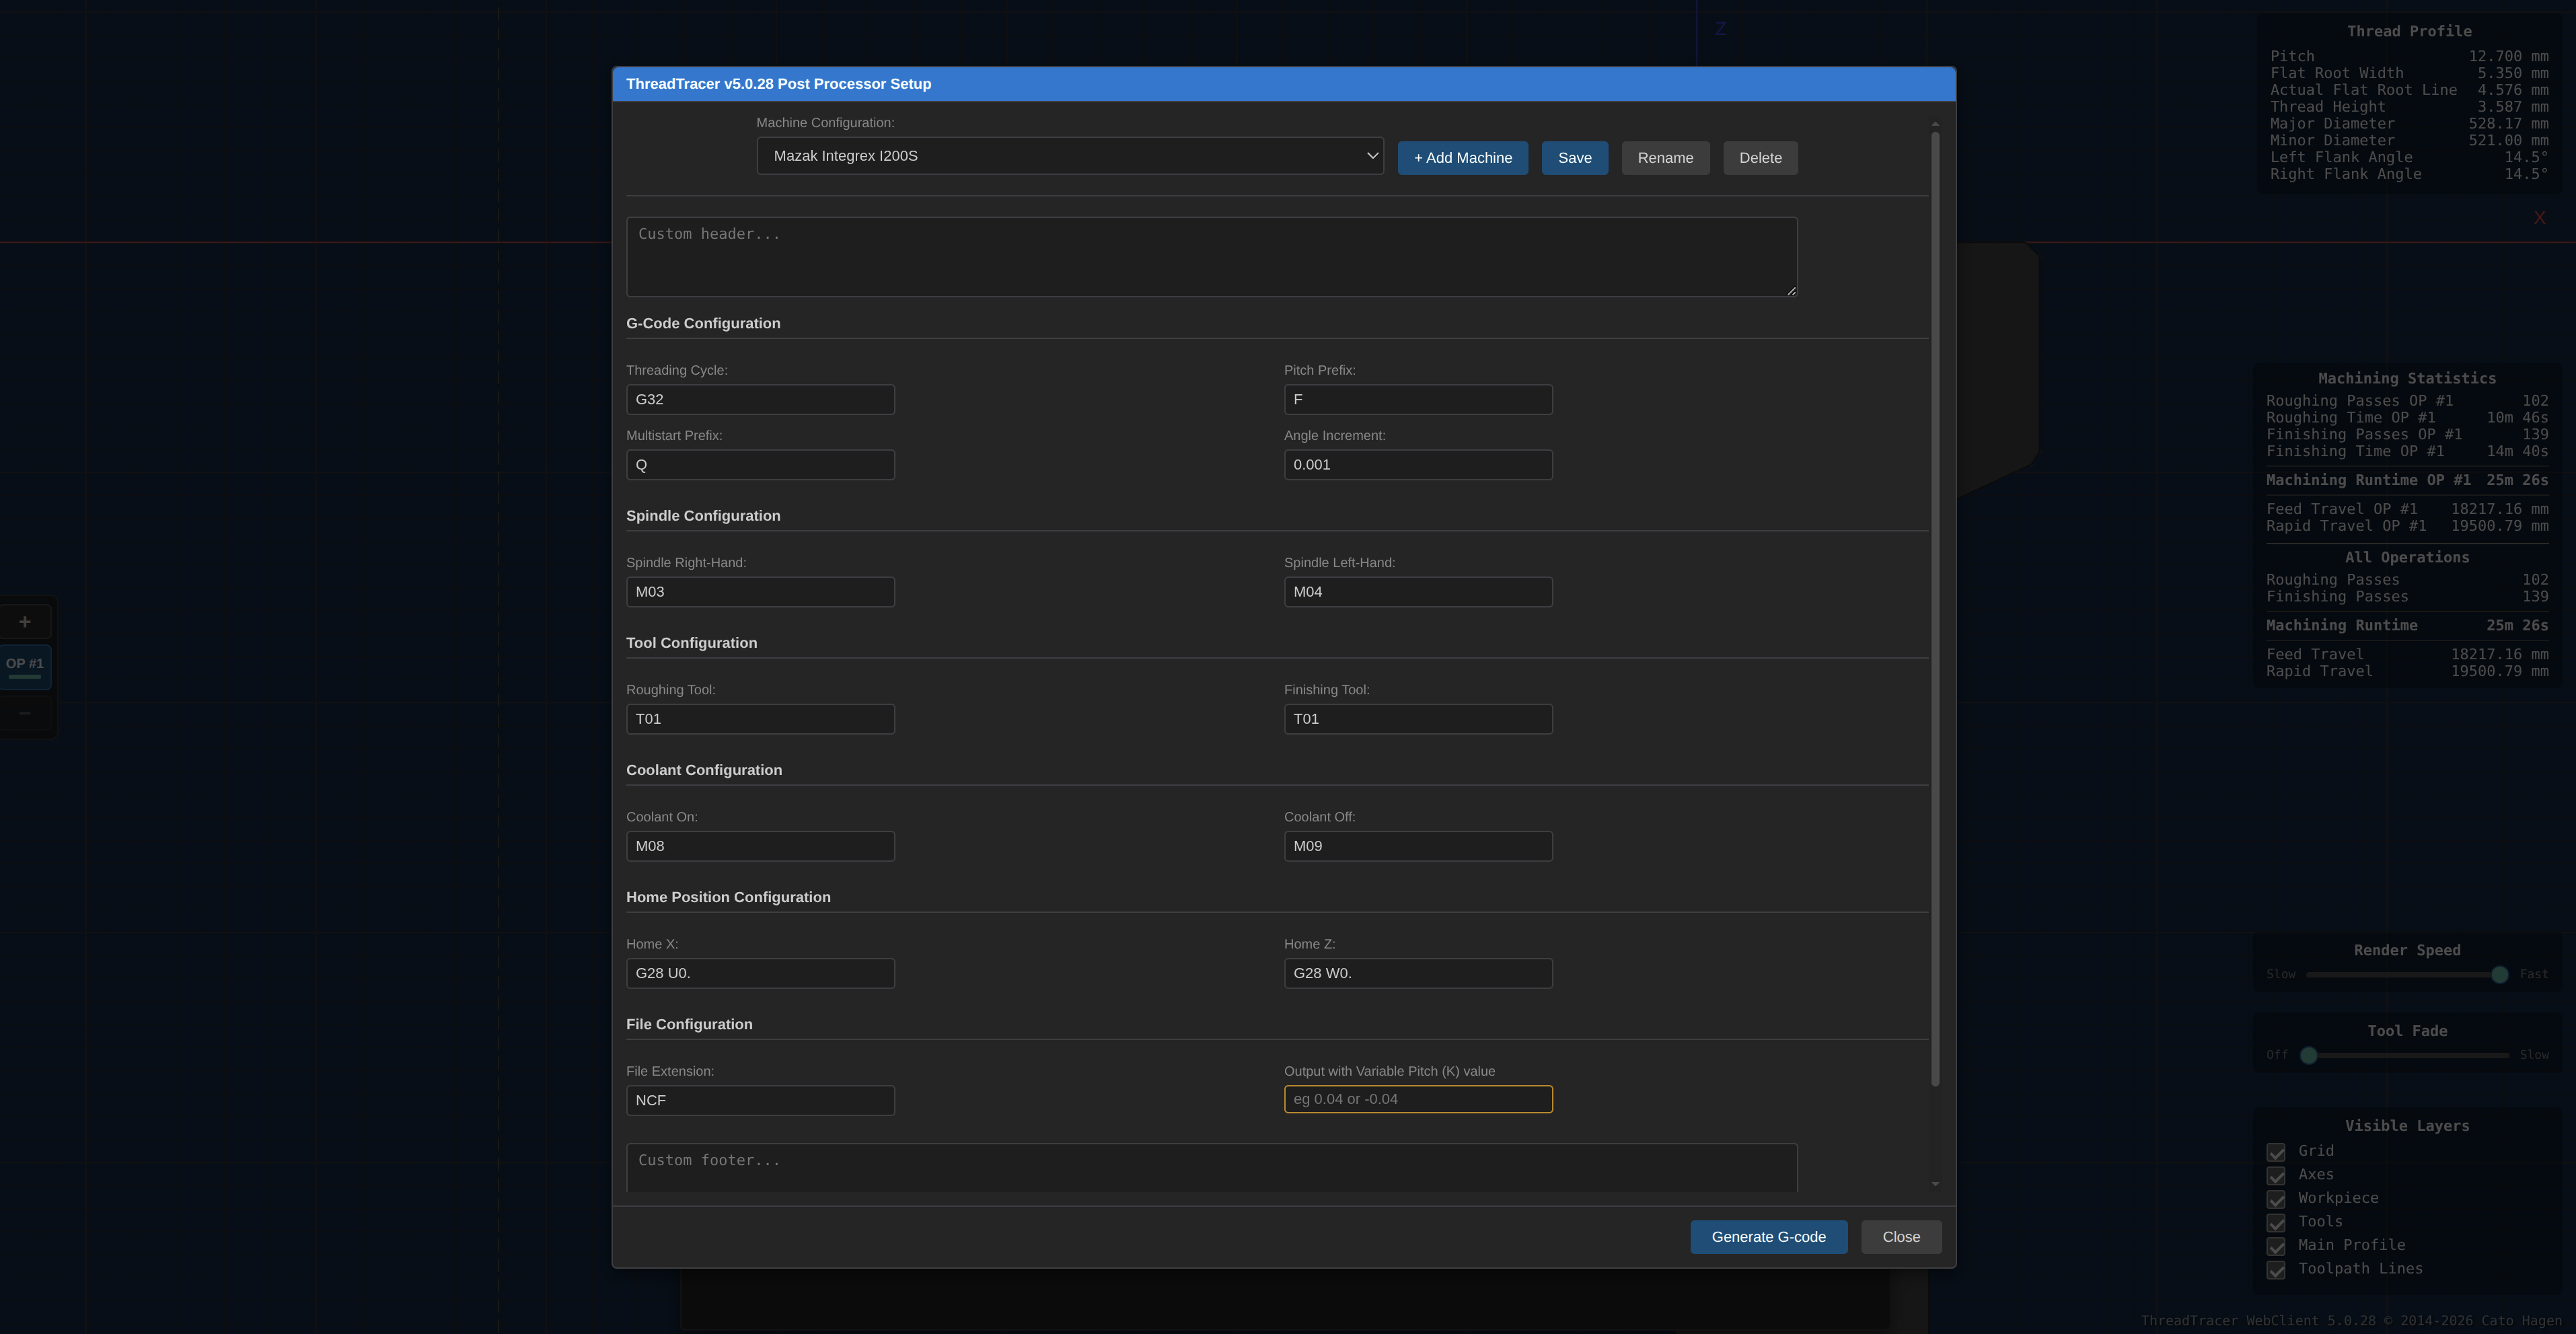
Task: Toggle the Grid layer visibility
Action: (2277, 1151)
